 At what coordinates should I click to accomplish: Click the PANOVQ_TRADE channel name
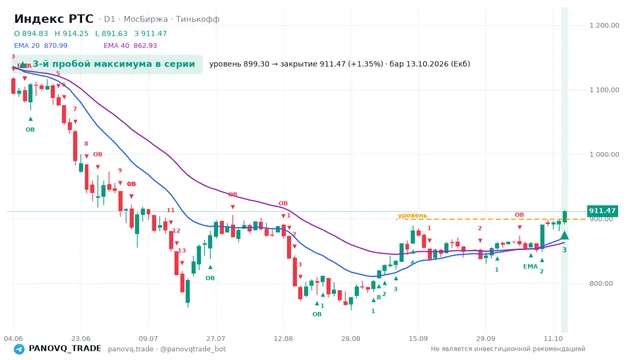pyautogui.click(x=65, y=349)
